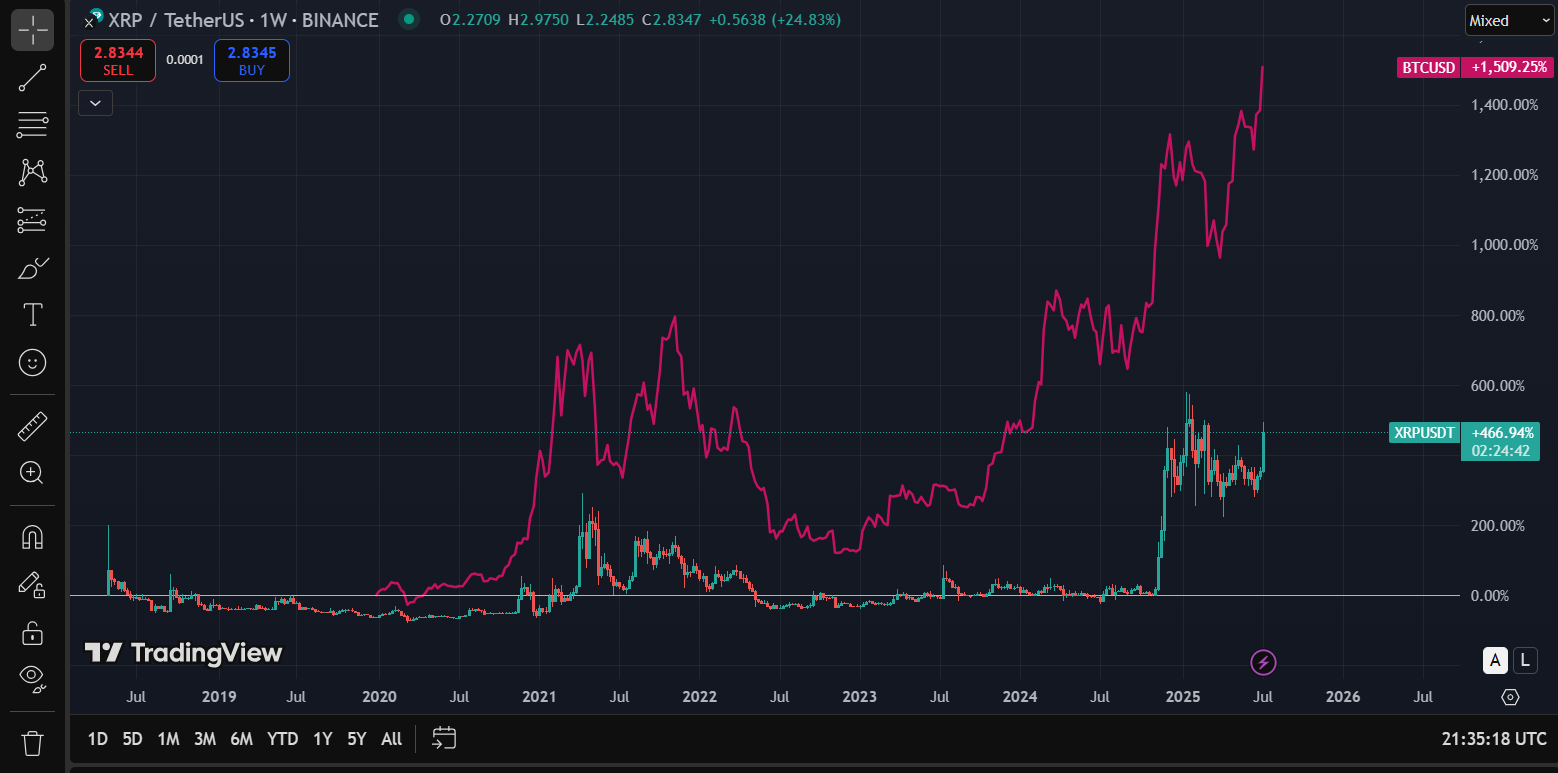Click the 21:35:18 UTC timezone clock
This screenshot has height=773, width=1558.
[1494, 739]
